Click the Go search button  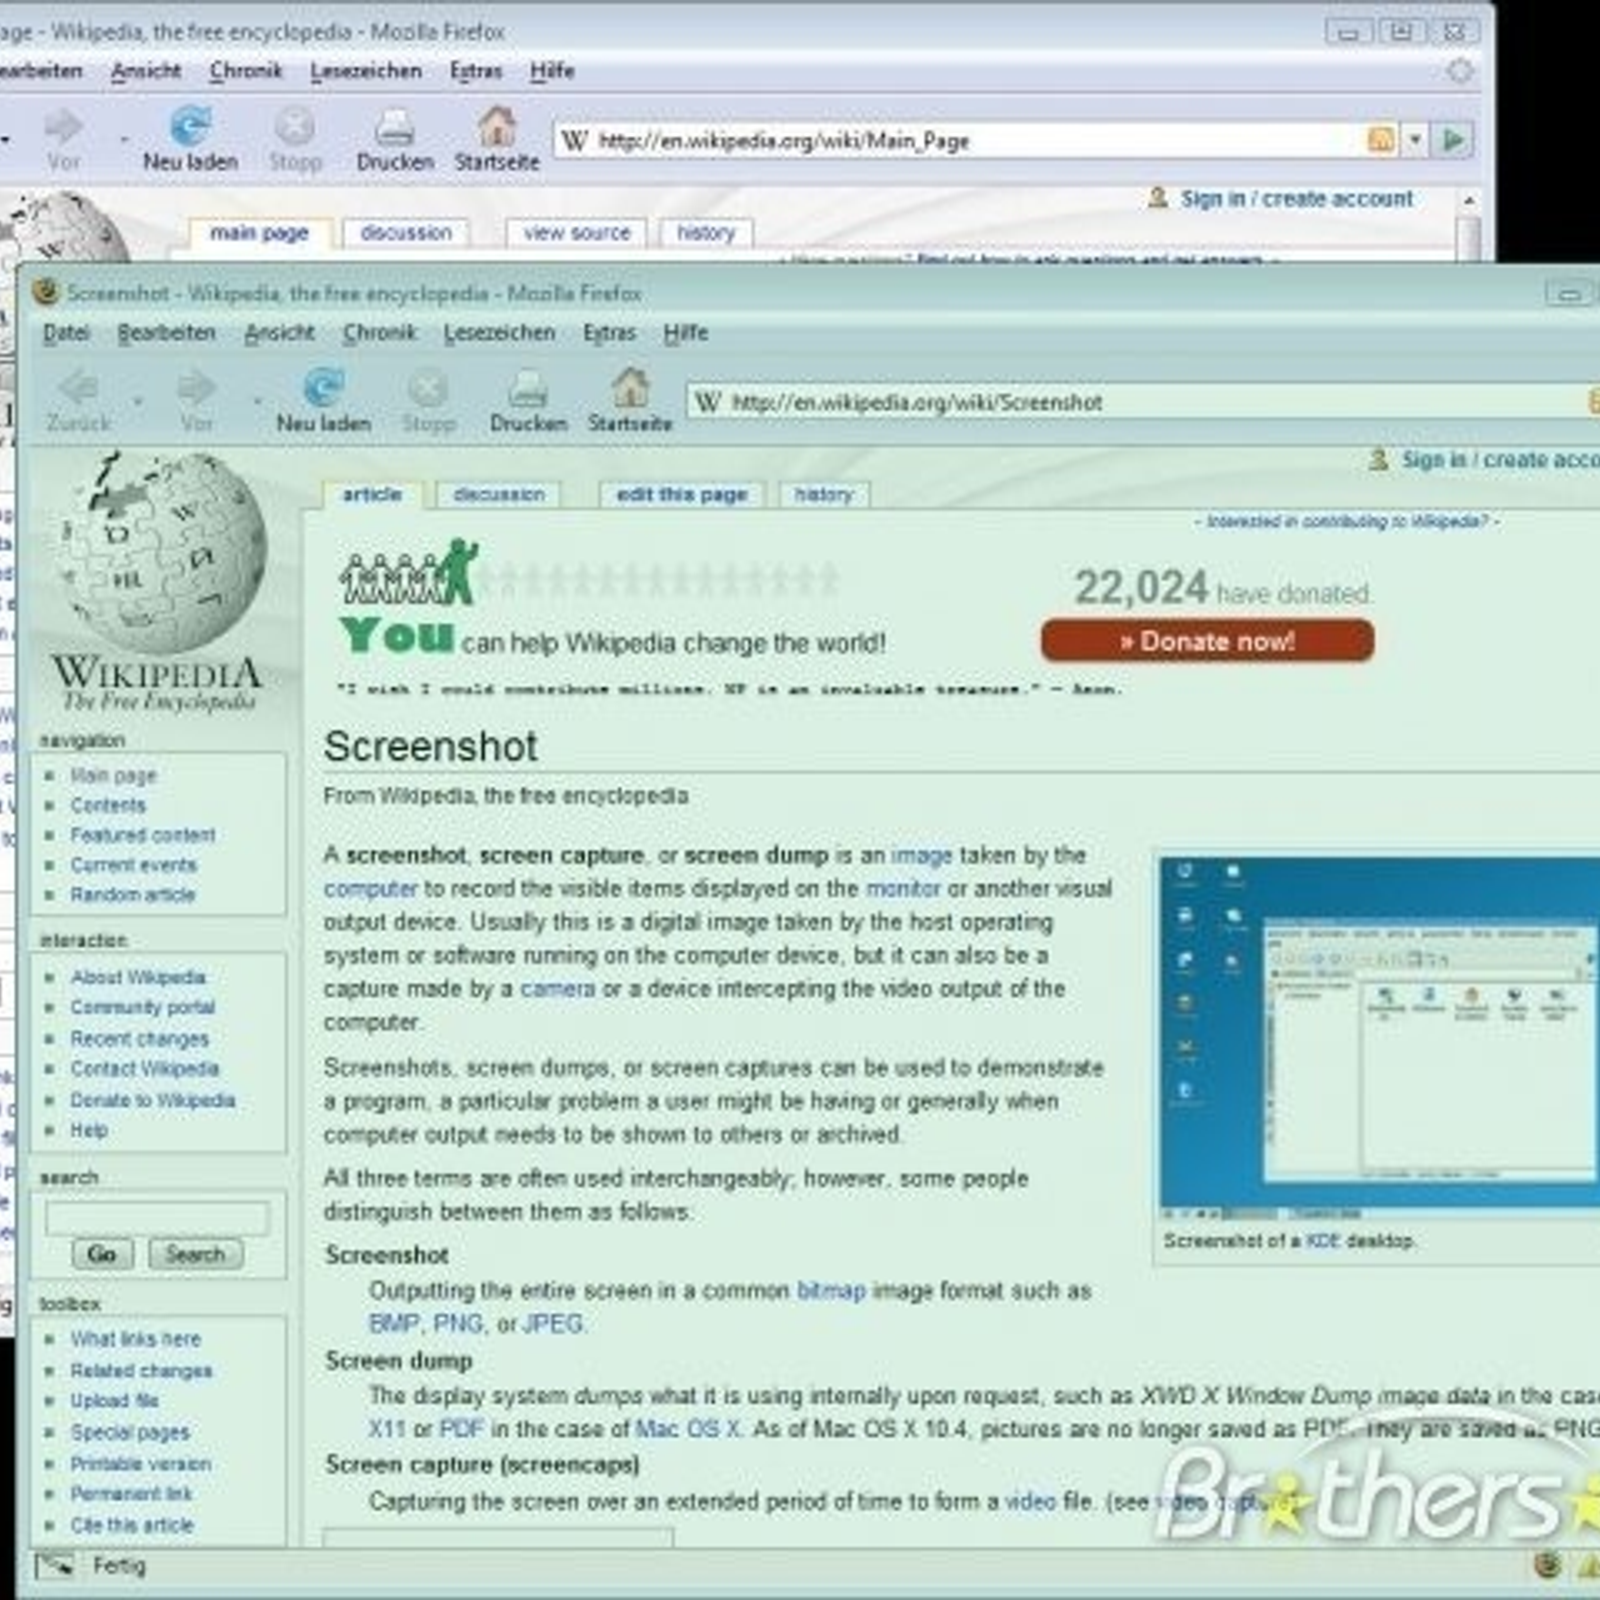(102, 1253)
